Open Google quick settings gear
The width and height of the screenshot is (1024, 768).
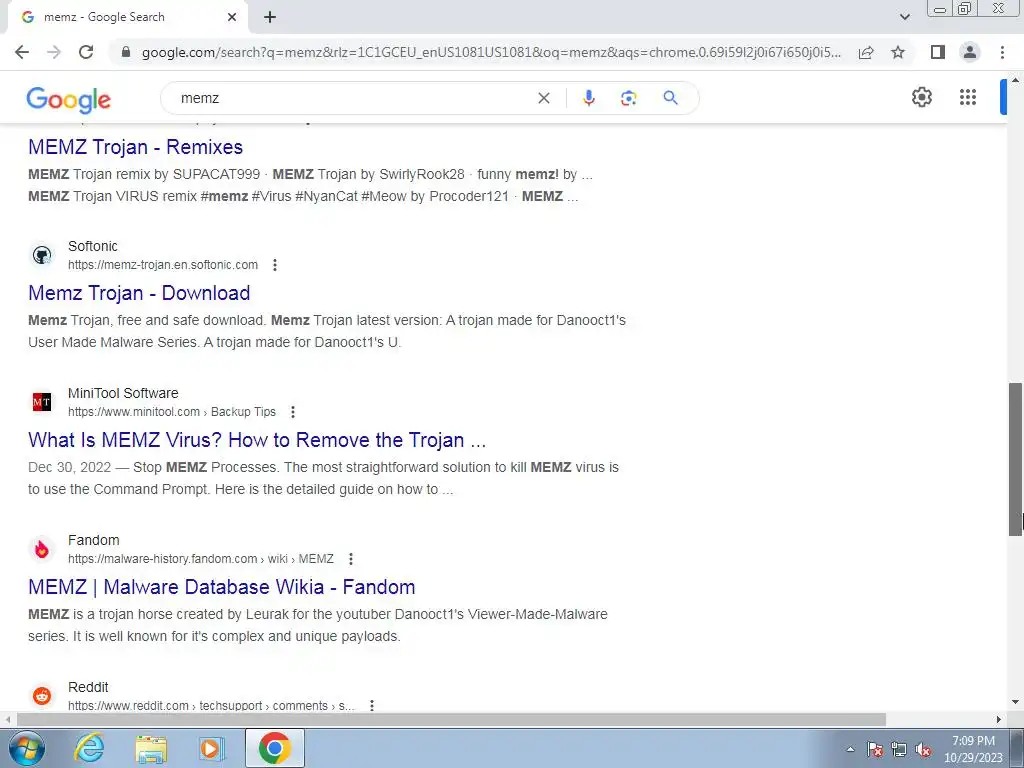[x=921, y=97]
